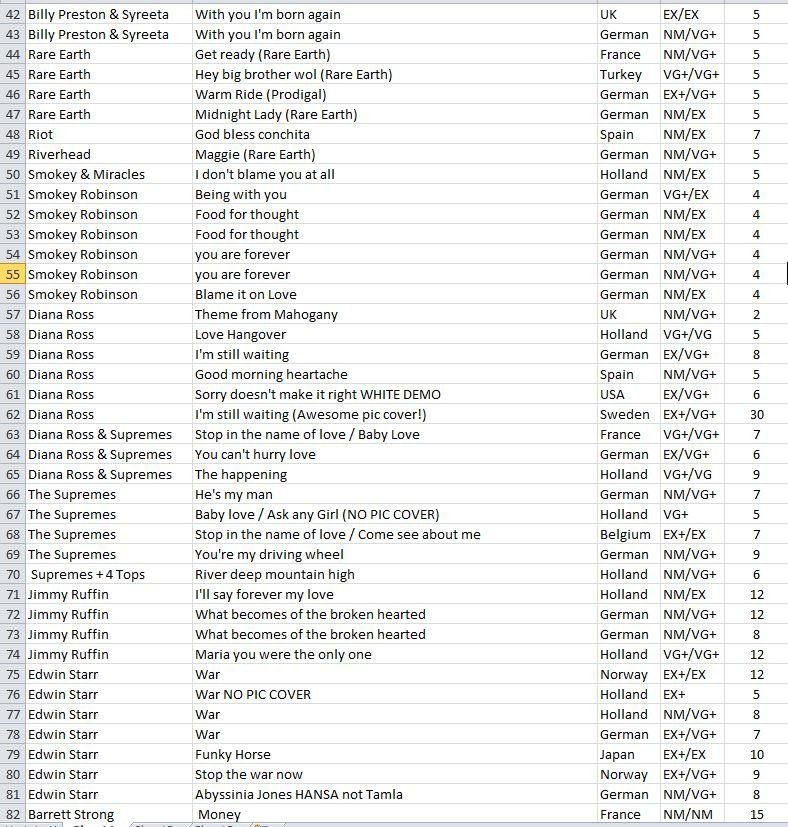Select 'Get ready (Rare Earth)' cell
The image size is (788, 827).
tap(395, 54)
